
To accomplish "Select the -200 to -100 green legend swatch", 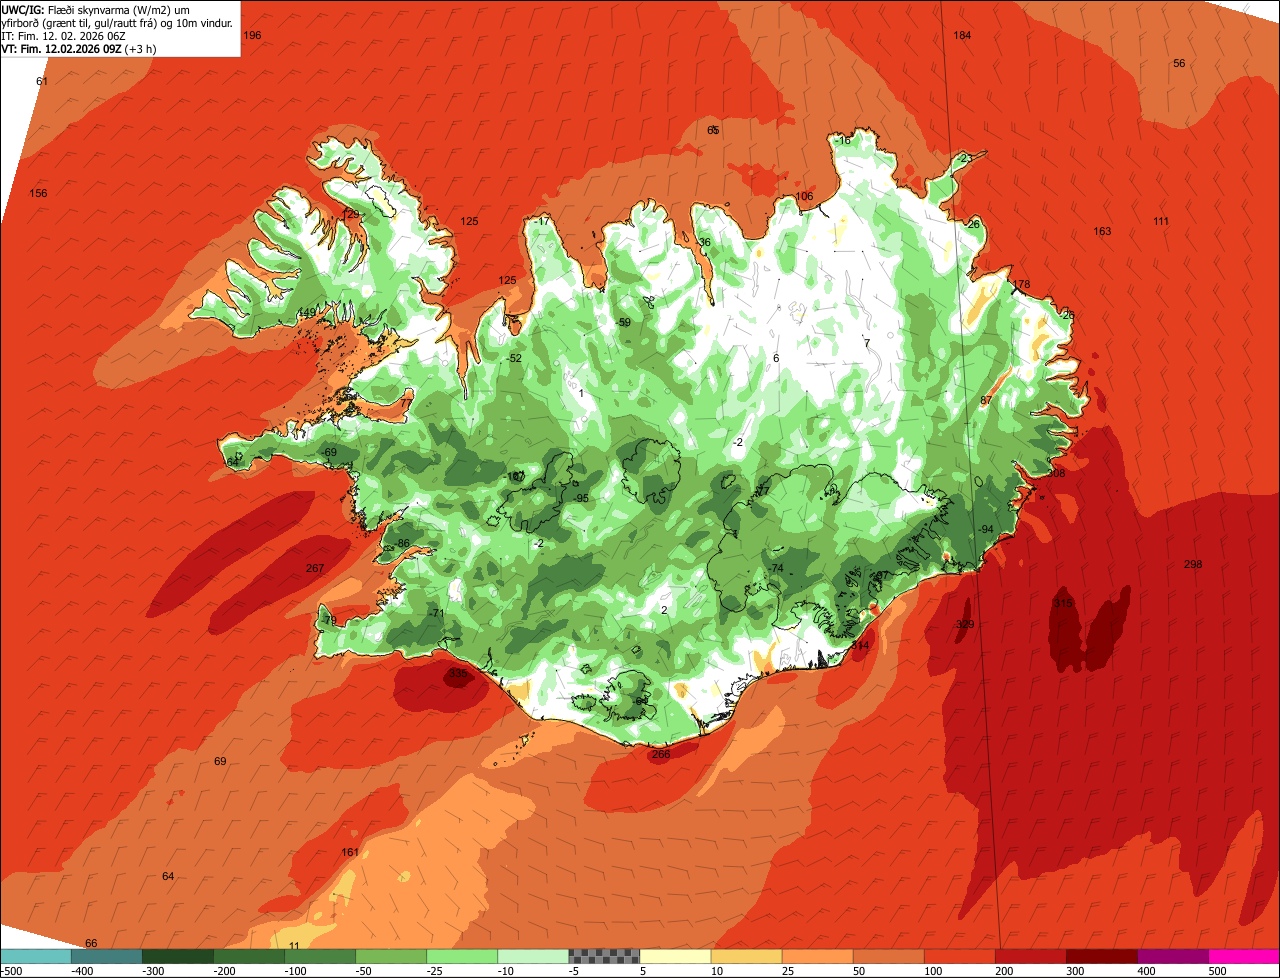I will (x=249, y=956).
